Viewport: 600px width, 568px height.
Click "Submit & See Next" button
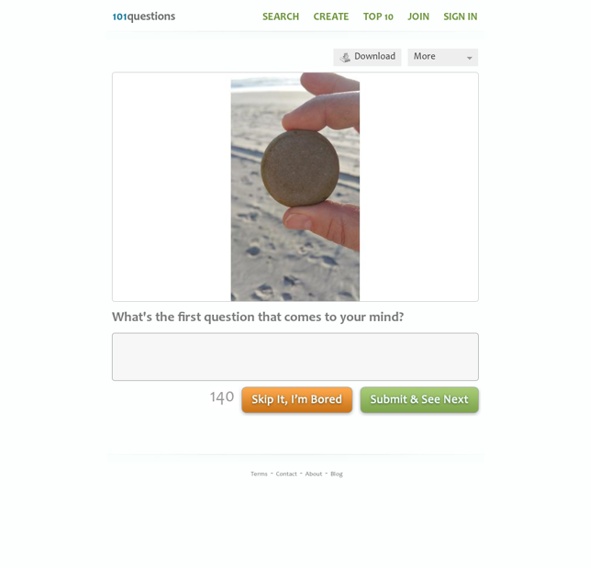(x=419, y=400)
